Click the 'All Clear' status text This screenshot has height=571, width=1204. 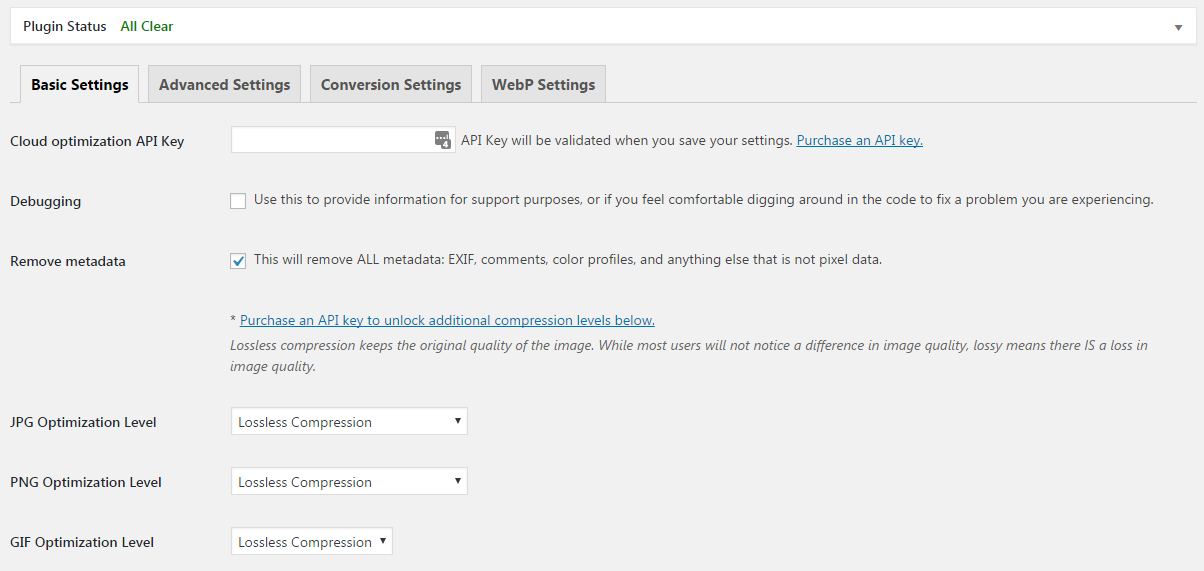[x=147, y=26]
